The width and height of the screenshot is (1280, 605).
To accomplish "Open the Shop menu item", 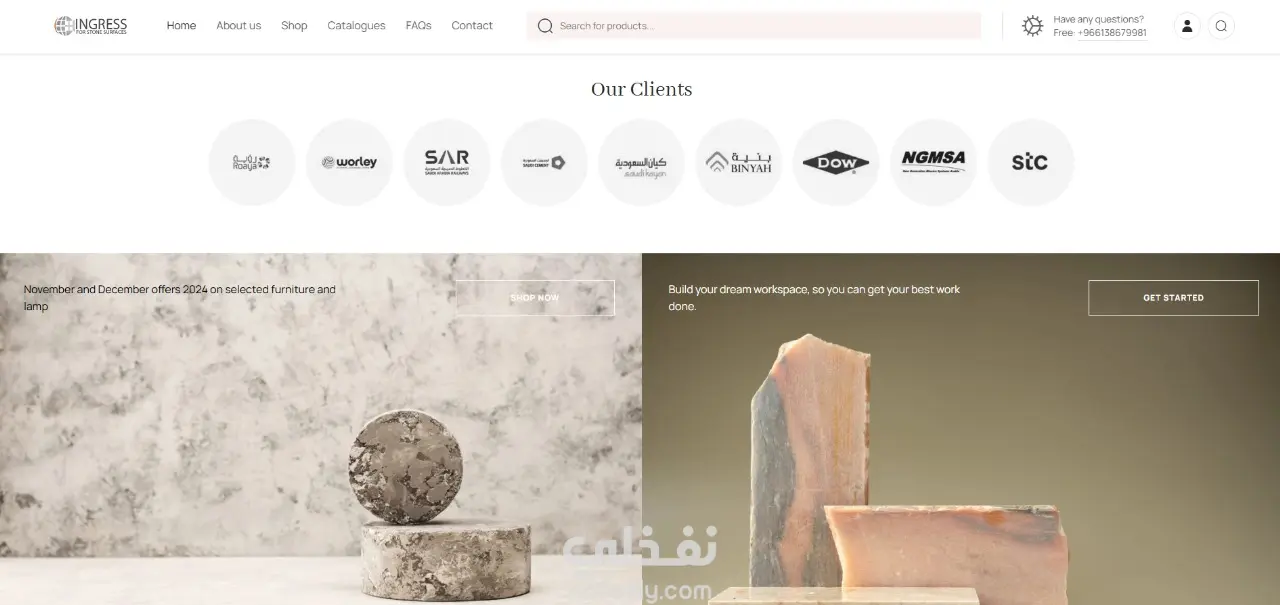I will pyautogui.click(x=294, y=26).
